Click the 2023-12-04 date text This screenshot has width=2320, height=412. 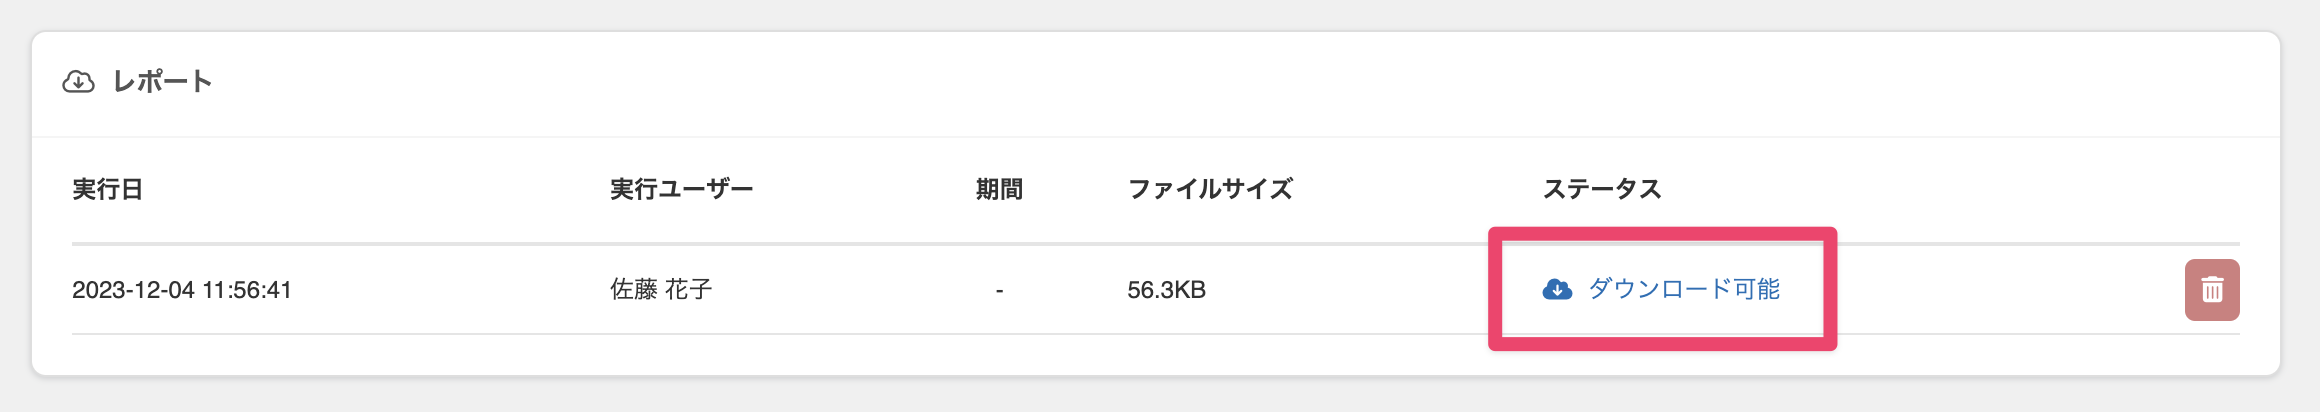[x=134, y=290]
